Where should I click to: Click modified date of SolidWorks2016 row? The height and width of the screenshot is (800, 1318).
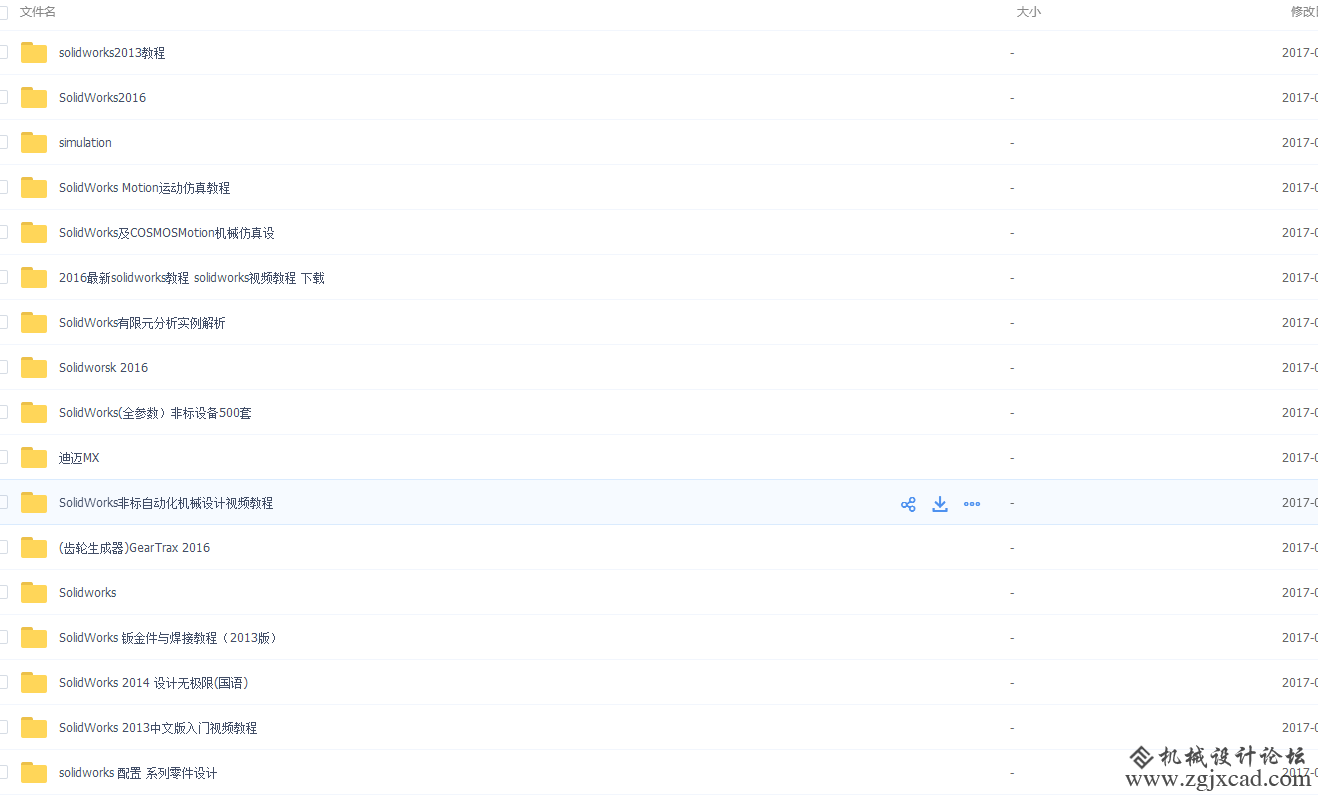pos(1300,98)
